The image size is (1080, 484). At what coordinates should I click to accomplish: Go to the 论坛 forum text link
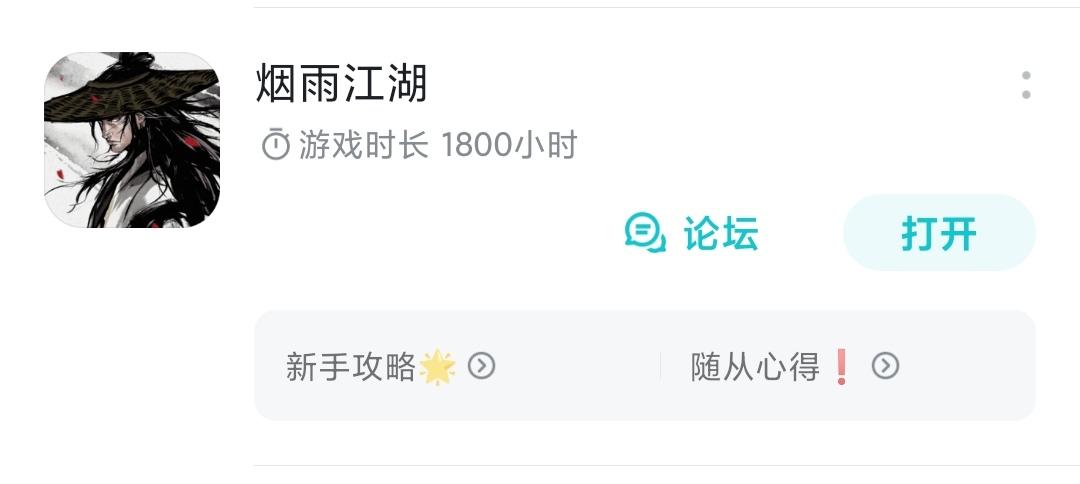pyautogui.click(x=721, y=233)
